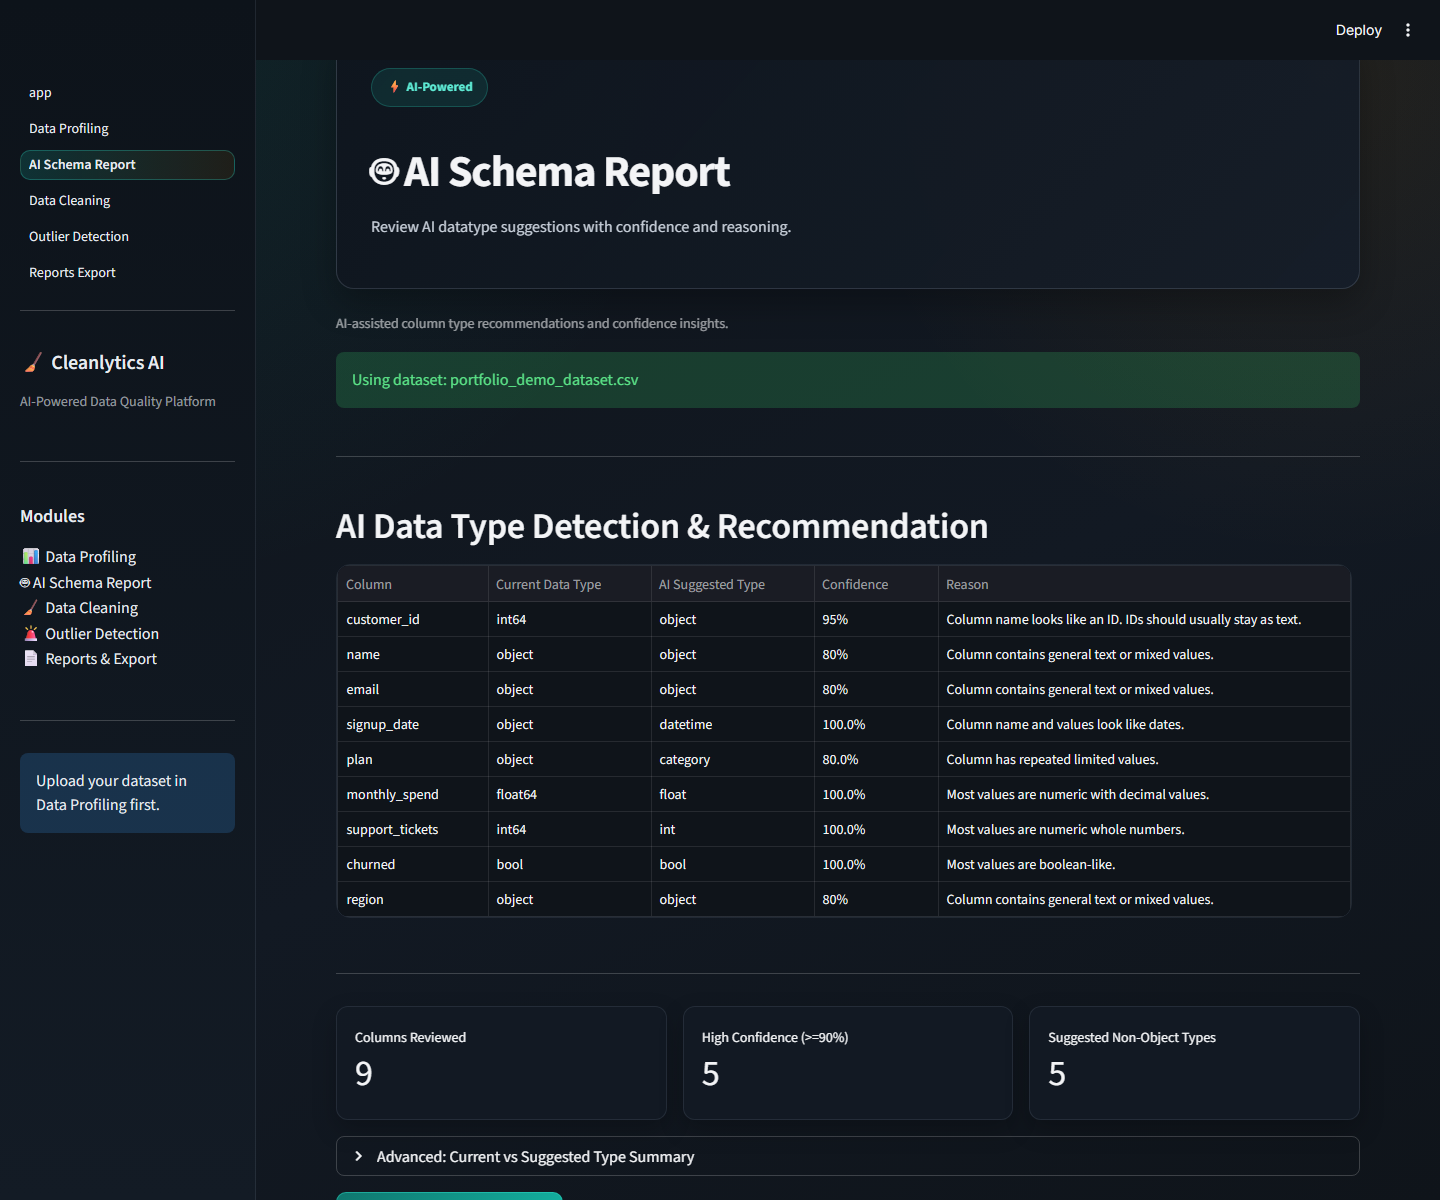Sort by the Column header
Screen dimensions: 1440x1200
pos(413,584)
